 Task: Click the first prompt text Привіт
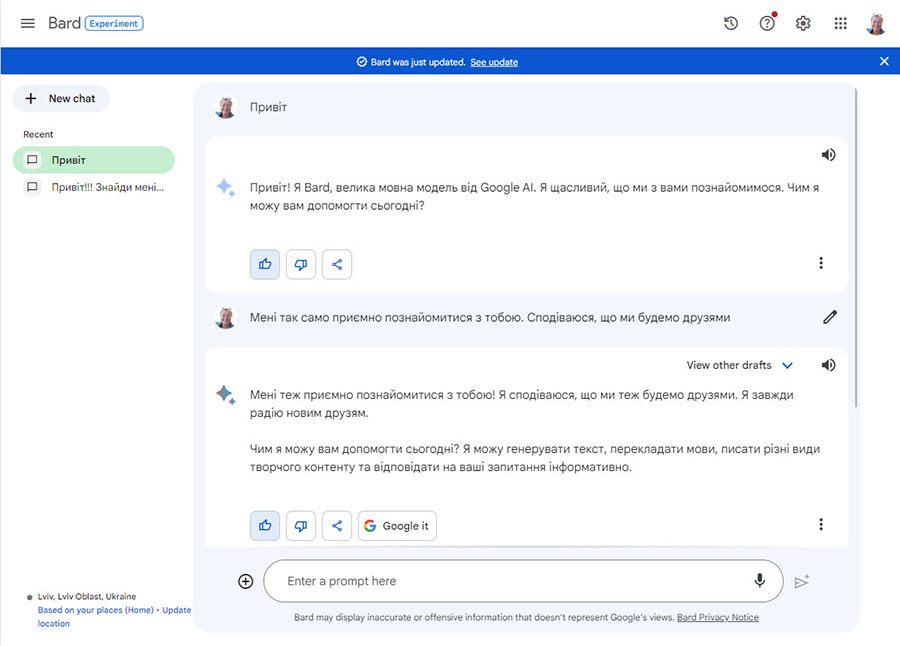pyautogui.click(x=268, y=107)
